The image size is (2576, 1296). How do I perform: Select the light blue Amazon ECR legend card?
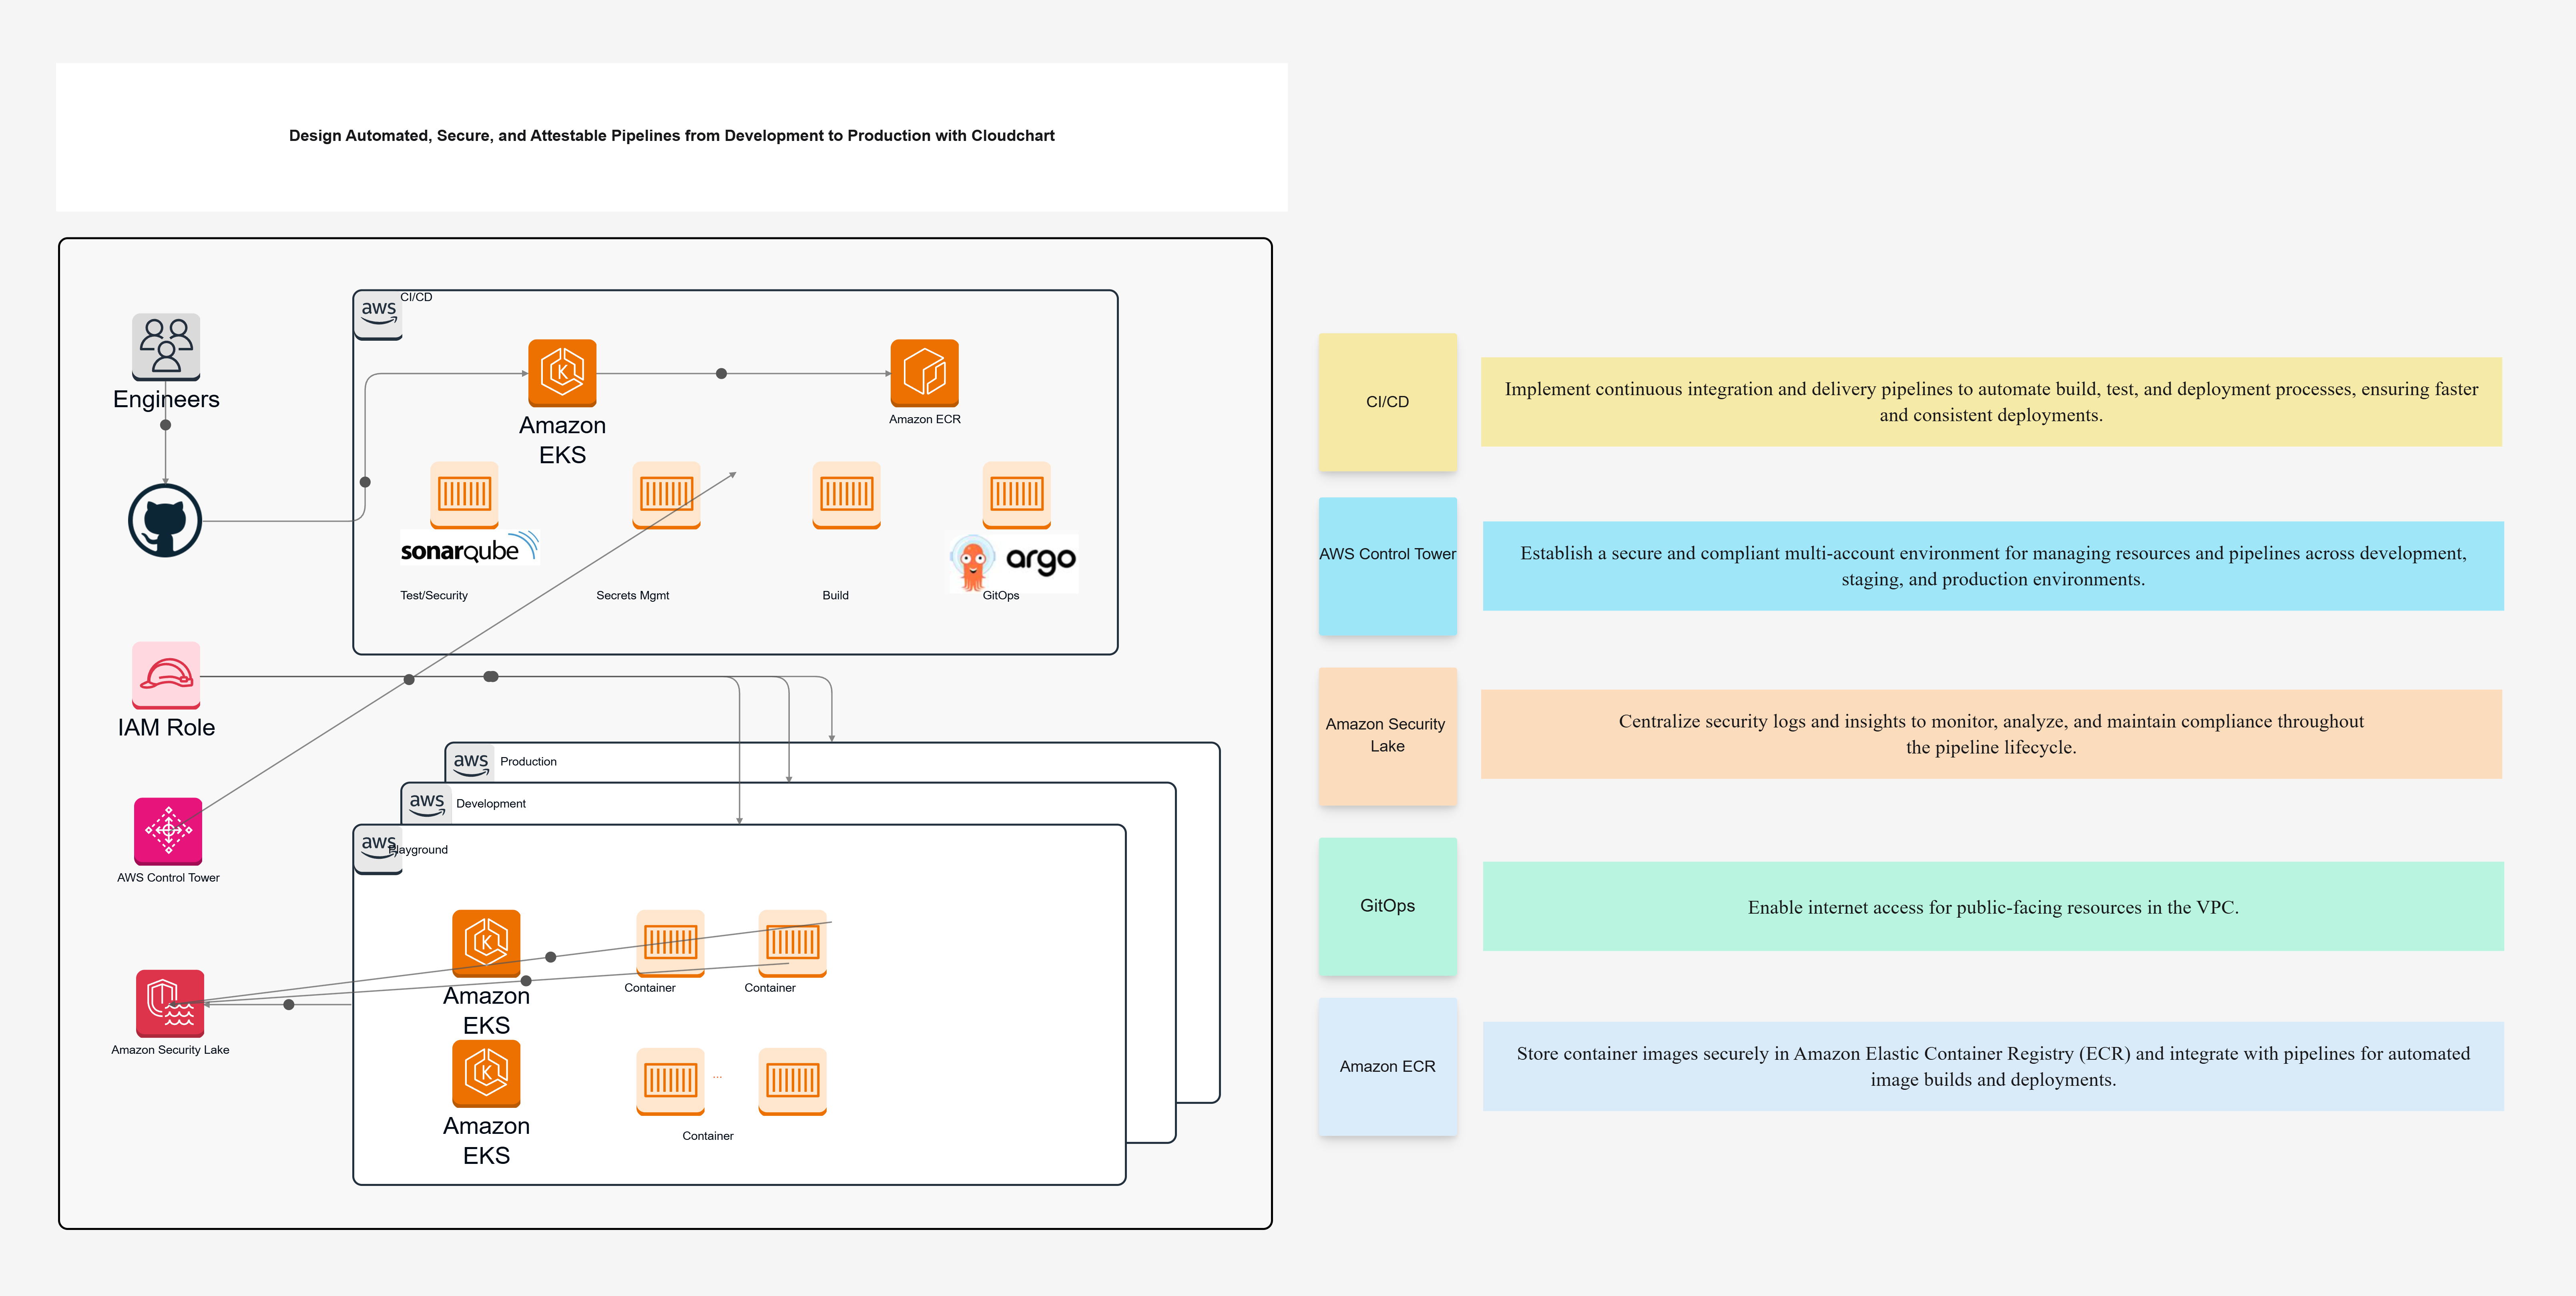pos(1387,1066)
